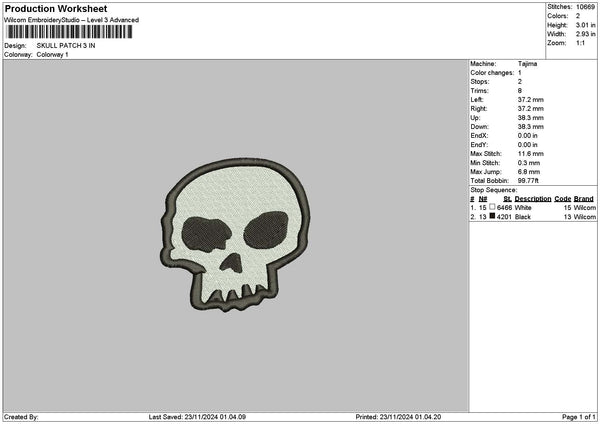Click the Down value 38.3 mm

pos(531,127)
